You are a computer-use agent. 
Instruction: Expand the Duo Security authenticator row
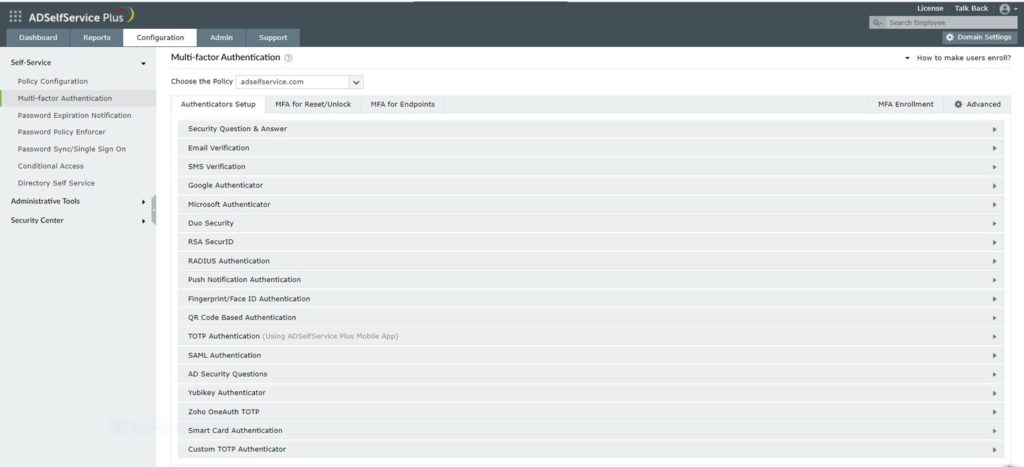590,223
